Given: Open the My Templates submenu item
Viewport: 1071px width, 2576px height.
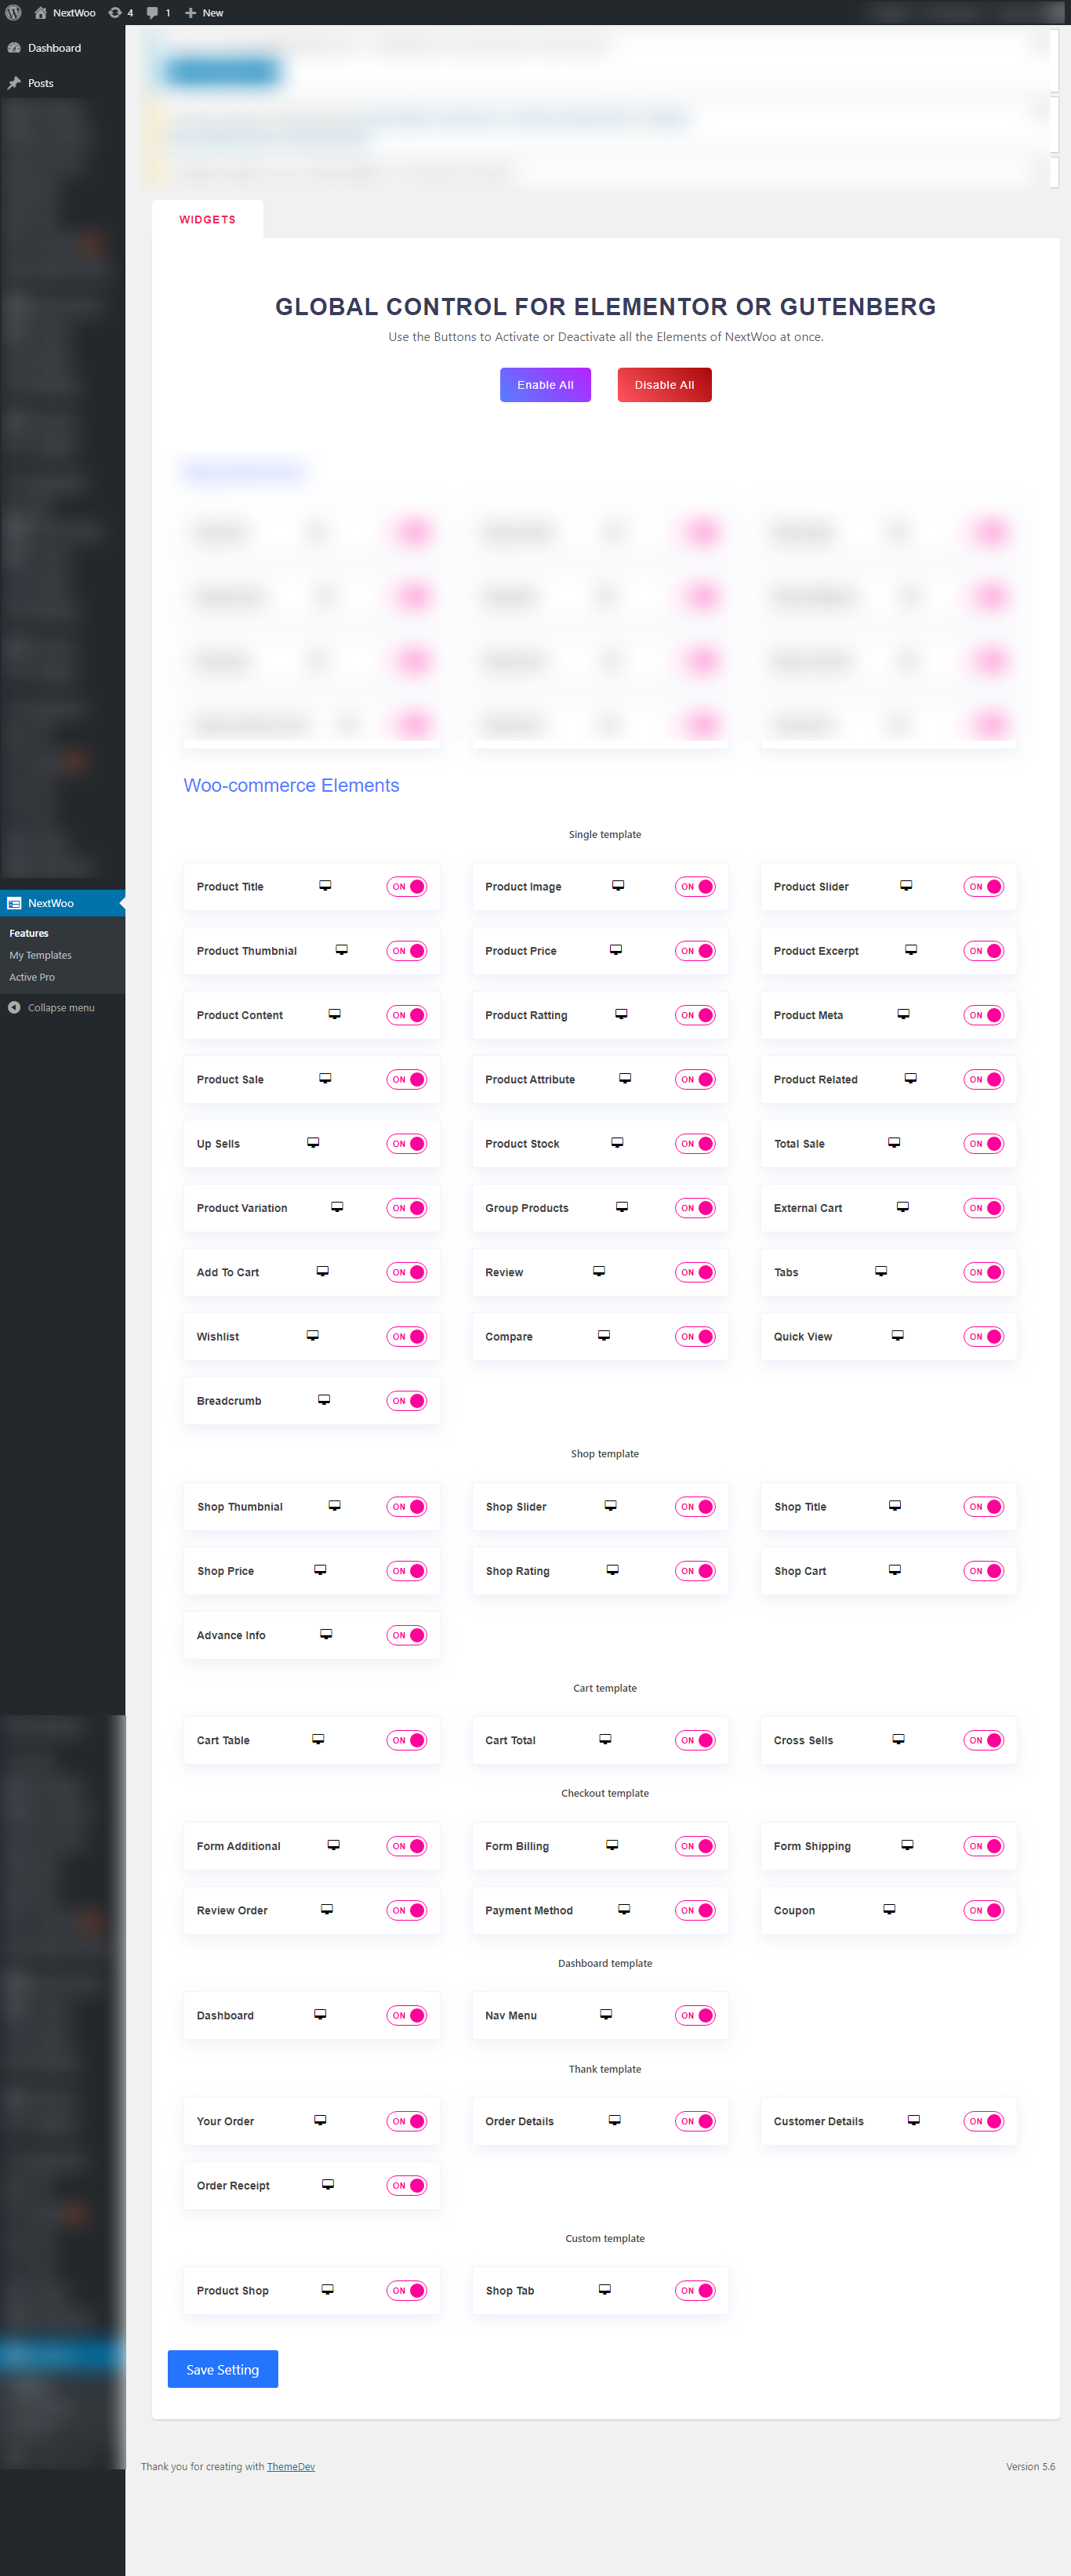Looking at the screenshot, I should point(40,955).
